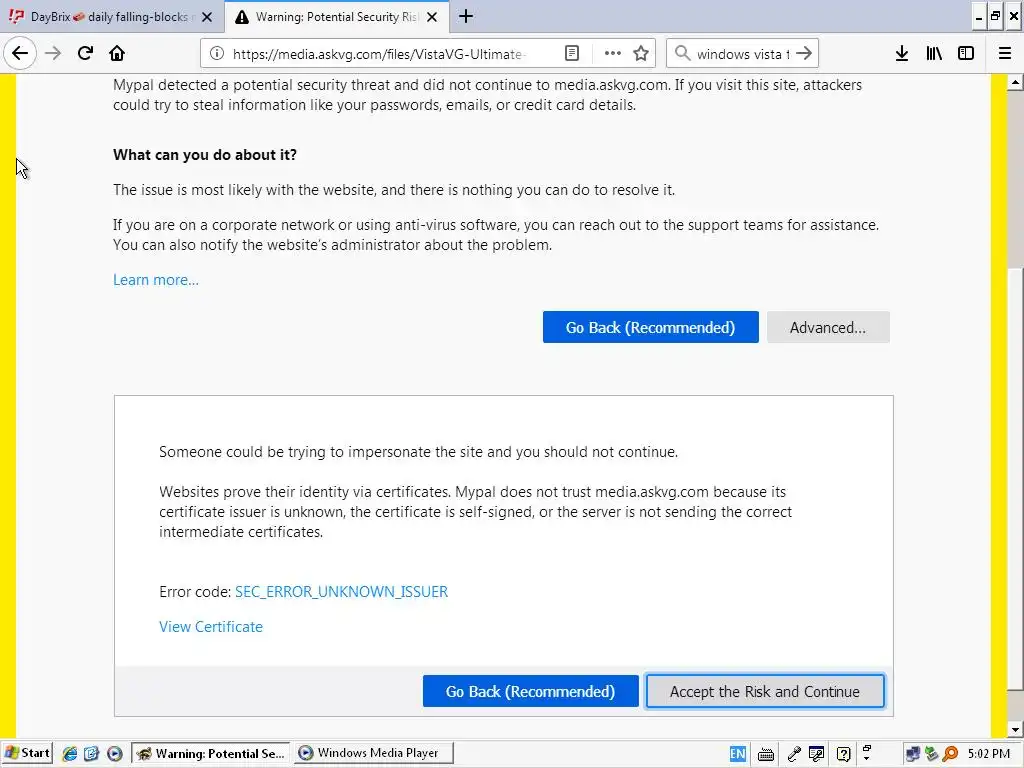Click Go Back (Recommended) in the advanced panel
Viewport: 1024px width, 768px height.
530,691
